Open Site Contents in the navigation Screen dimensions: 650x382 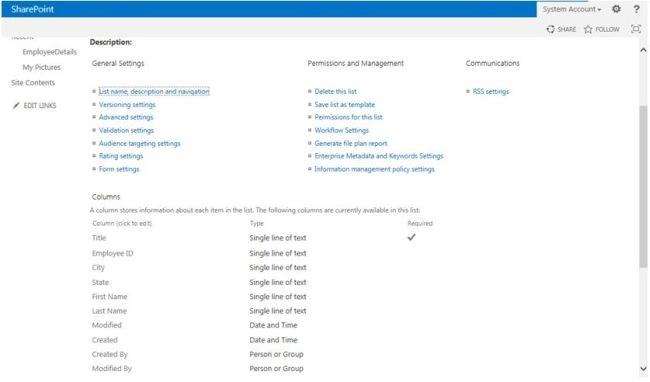coord(33,82)
